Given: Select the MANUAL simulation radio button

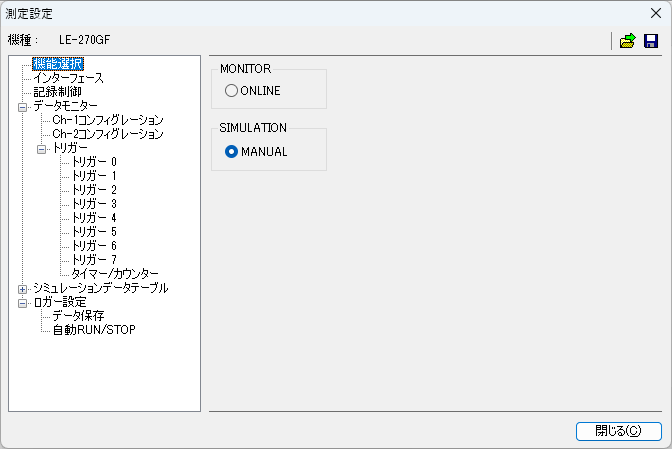Looking at the screenshot, I should coord(232,152).
